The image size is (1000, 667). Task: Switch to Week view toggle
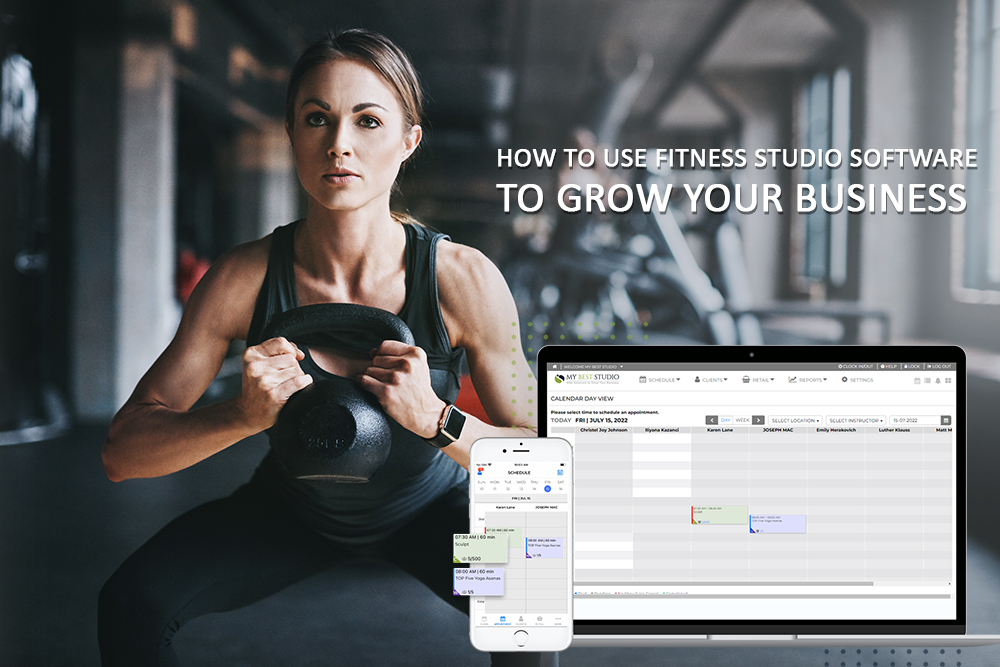tap(742, 420)
